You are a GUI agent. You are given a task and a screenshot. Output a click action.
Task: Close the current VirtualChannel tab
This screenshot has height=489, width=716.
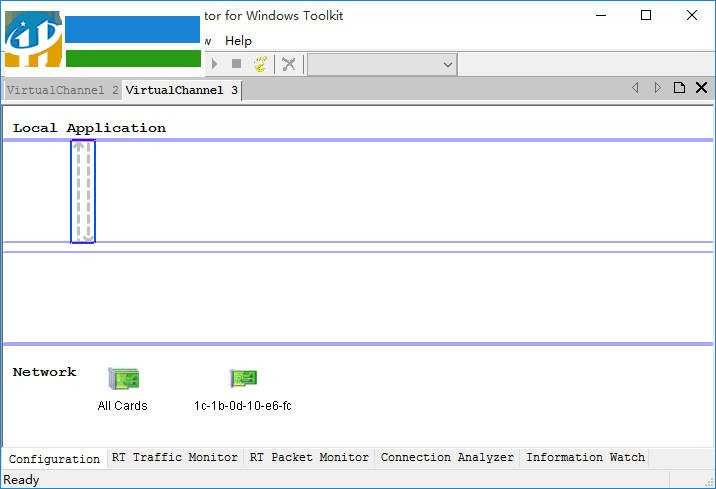(701, 87)
